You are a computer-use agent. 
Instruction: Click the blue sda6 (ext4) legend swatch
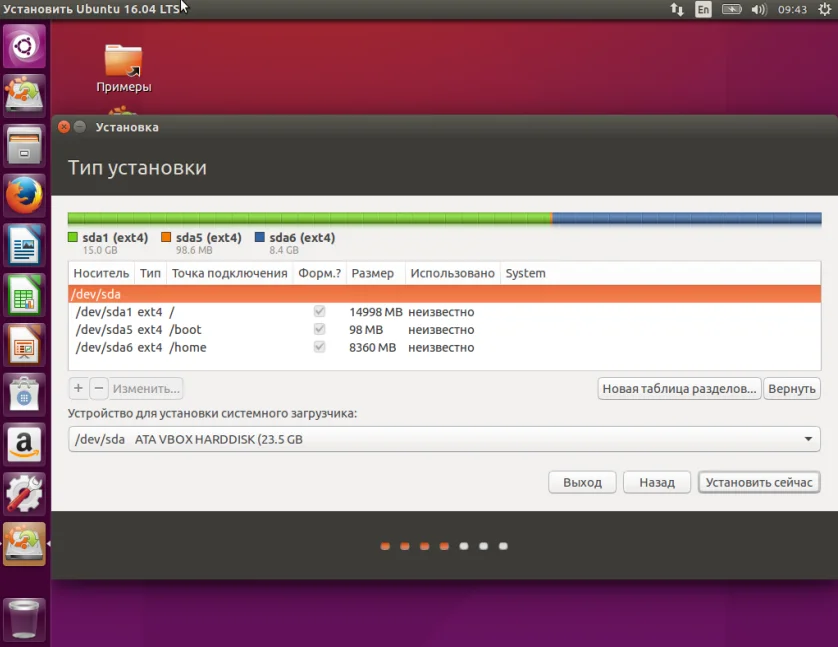(x=260, y=237)
